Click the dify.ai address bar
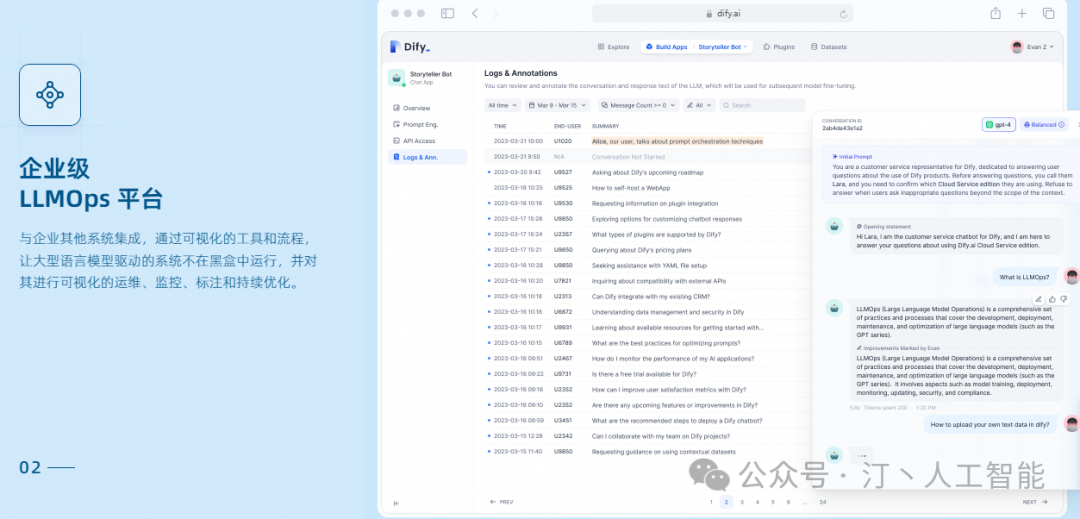Screen dimensions: 1080x519 click(x=723, y=14)
